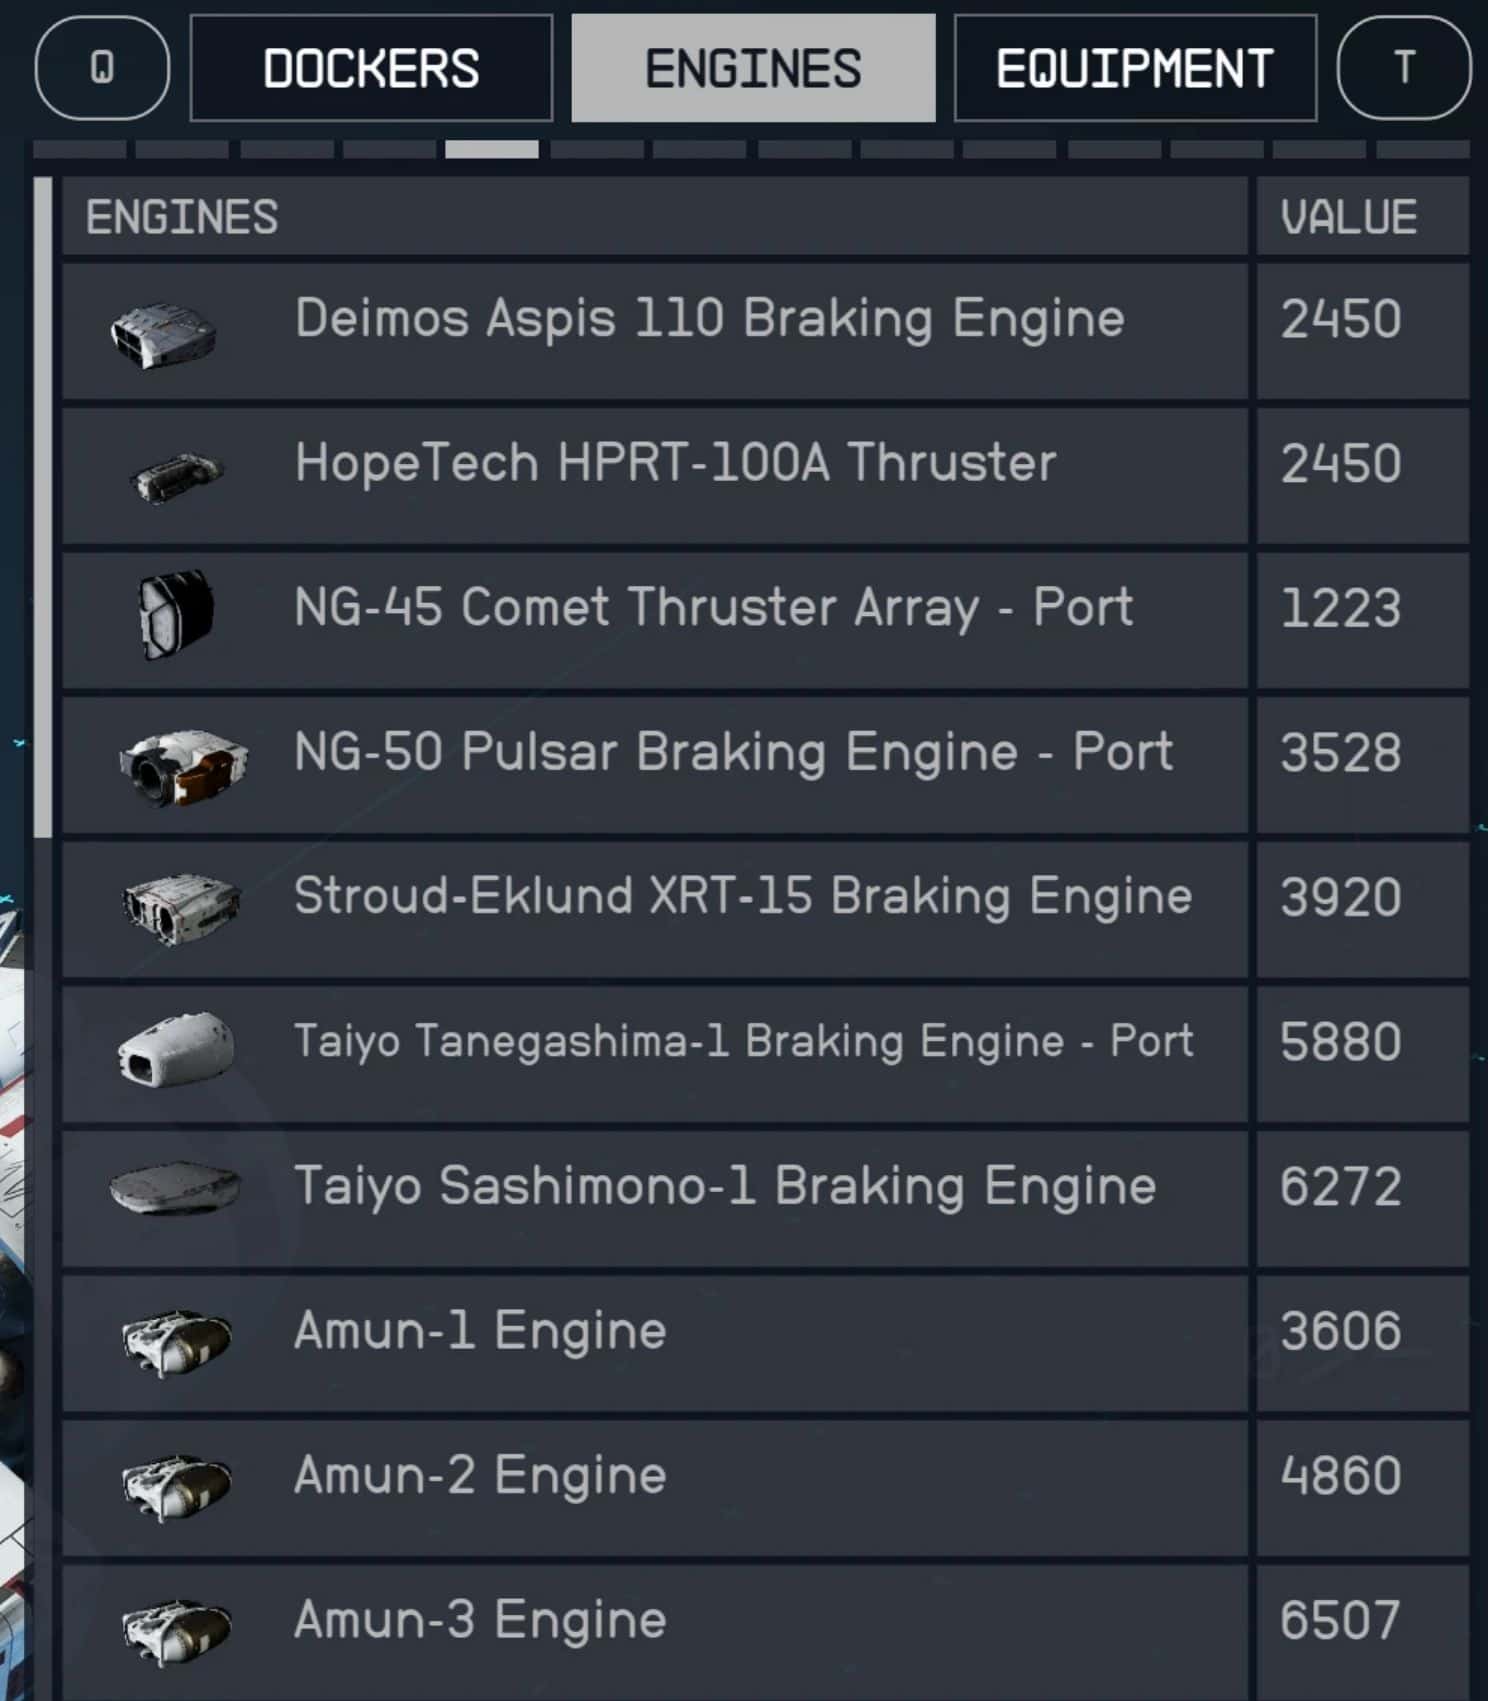Select the Amun-3 Engine name
This screenshot has width=1488, height=1701.
coord(480,1619)
